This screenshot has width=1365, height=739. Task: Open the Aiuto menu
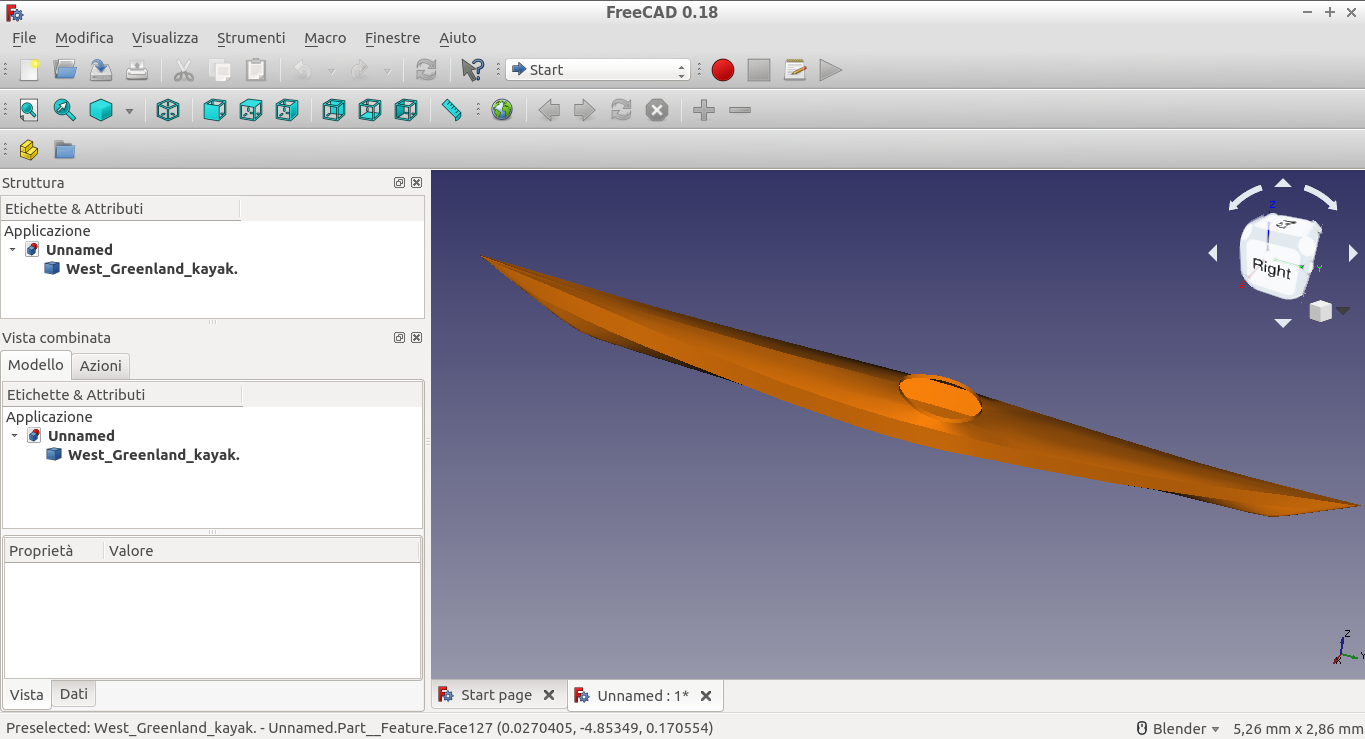click(458, 38)
